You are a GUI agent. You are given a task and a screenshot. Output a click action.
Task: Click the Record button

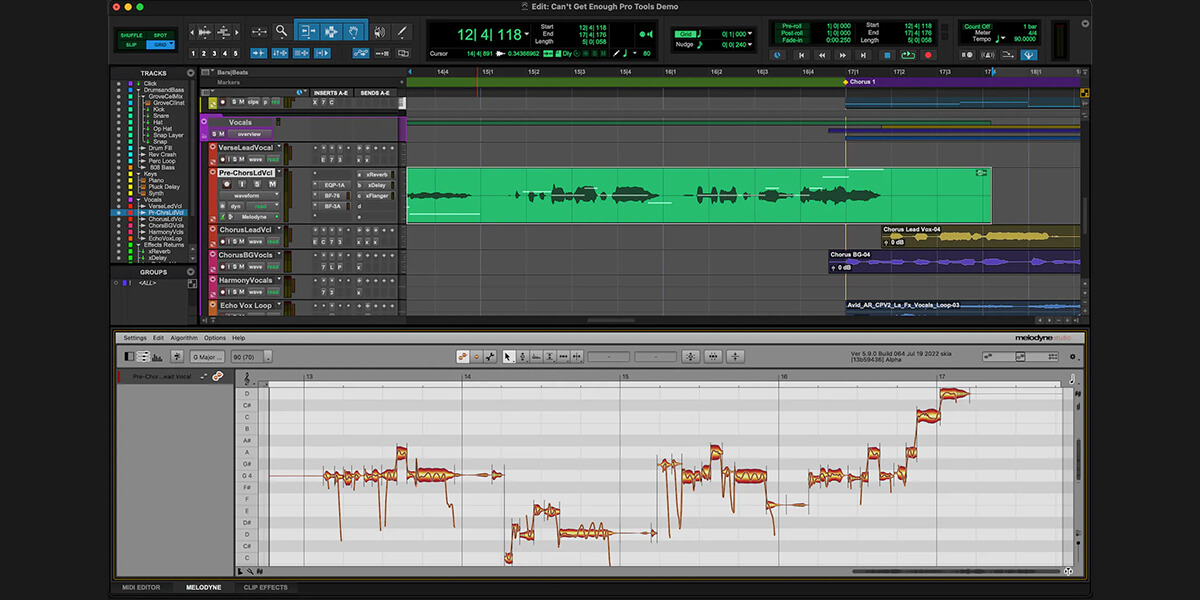click(929, 55)
